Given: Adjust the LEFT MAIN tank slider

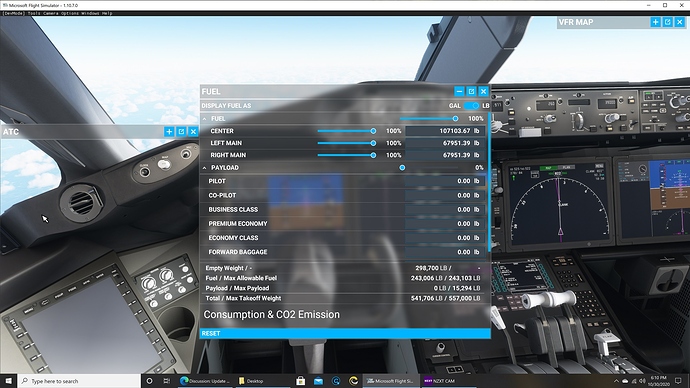Looking at the screenshot, I should 347,143.
